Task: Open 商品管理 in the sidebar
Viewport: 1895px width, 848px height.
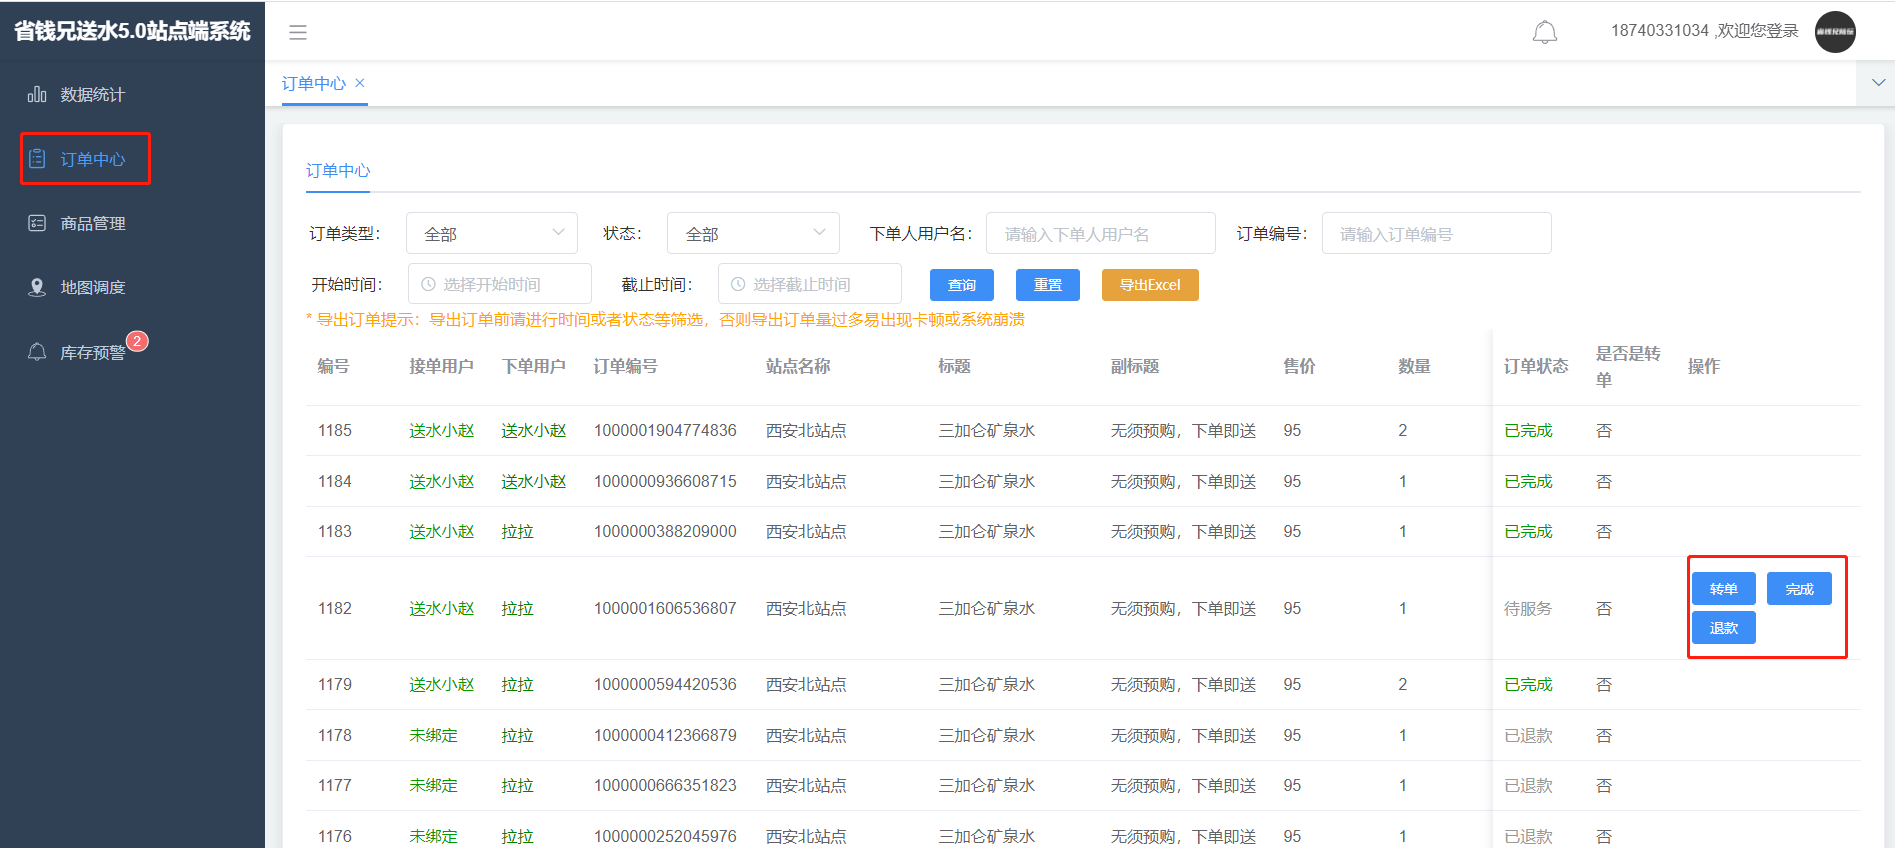Action: pyautogui.click(x=92, y=224)
